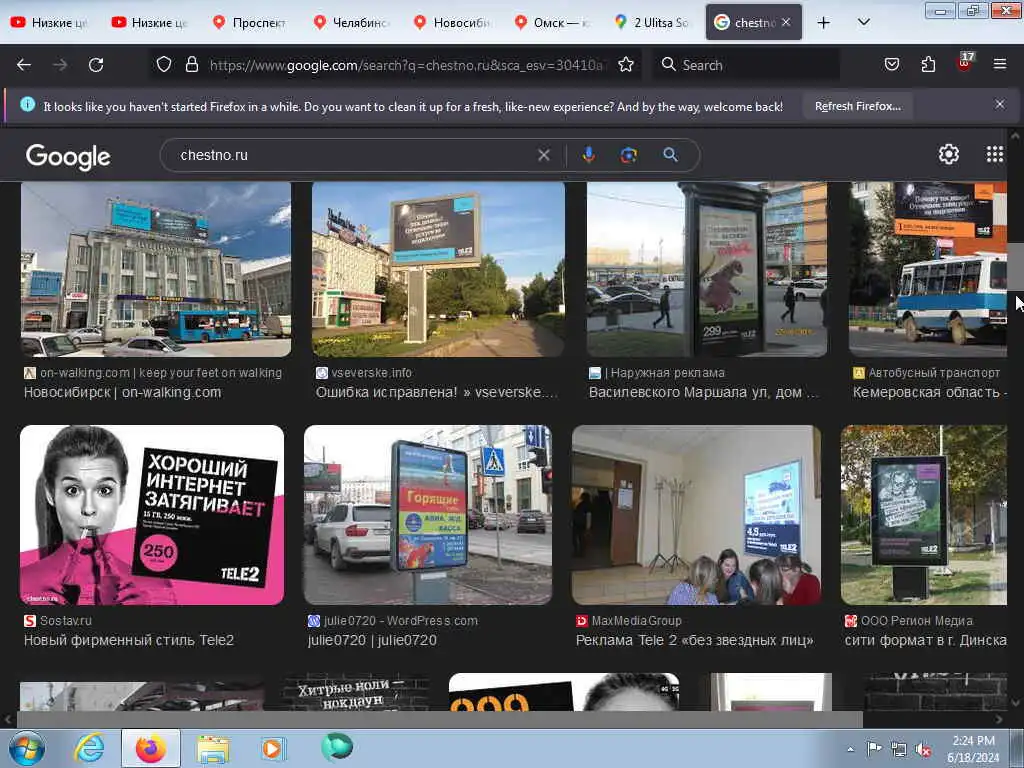Open the Автобусный транспорт bus image
The height and width of the screenshot is (768, 1024).
point(928,269)
